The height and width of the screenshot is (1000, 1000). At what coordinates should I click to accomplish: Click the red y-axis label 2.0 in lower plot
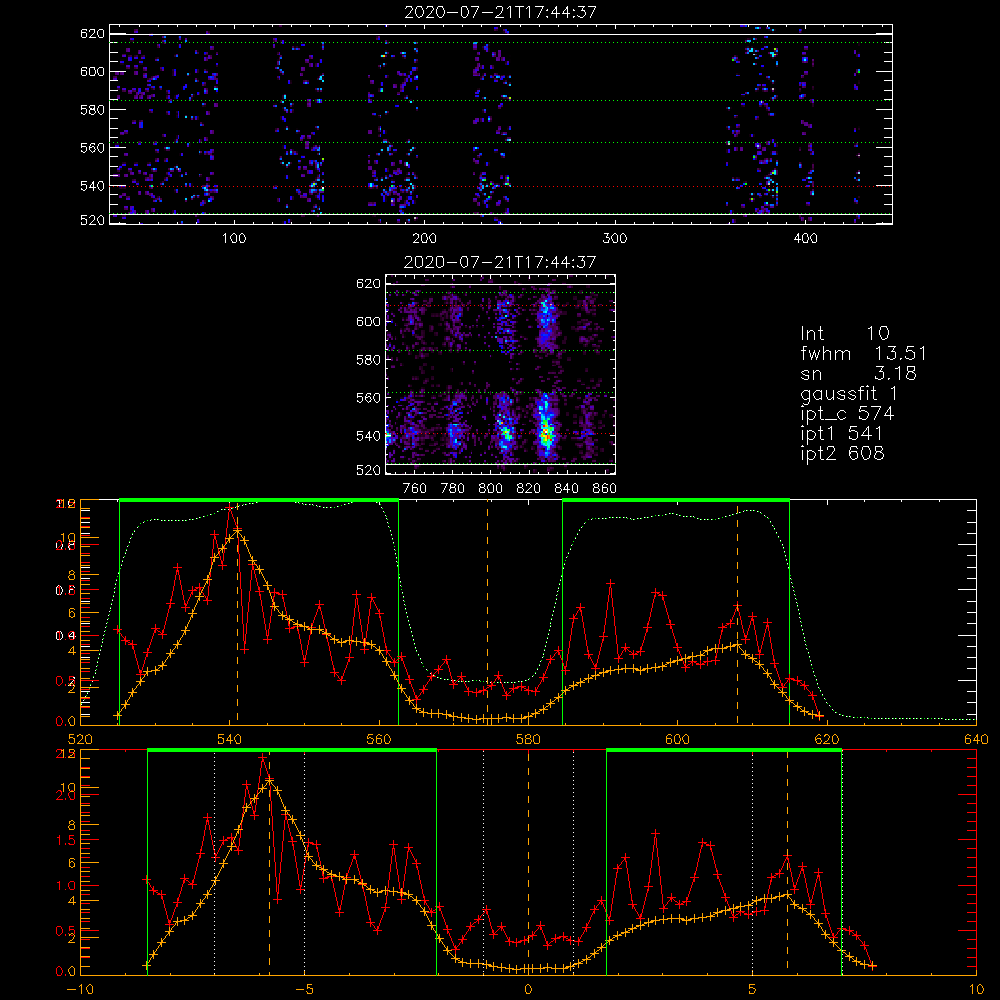pyautogui.click(x=66, y=795)
